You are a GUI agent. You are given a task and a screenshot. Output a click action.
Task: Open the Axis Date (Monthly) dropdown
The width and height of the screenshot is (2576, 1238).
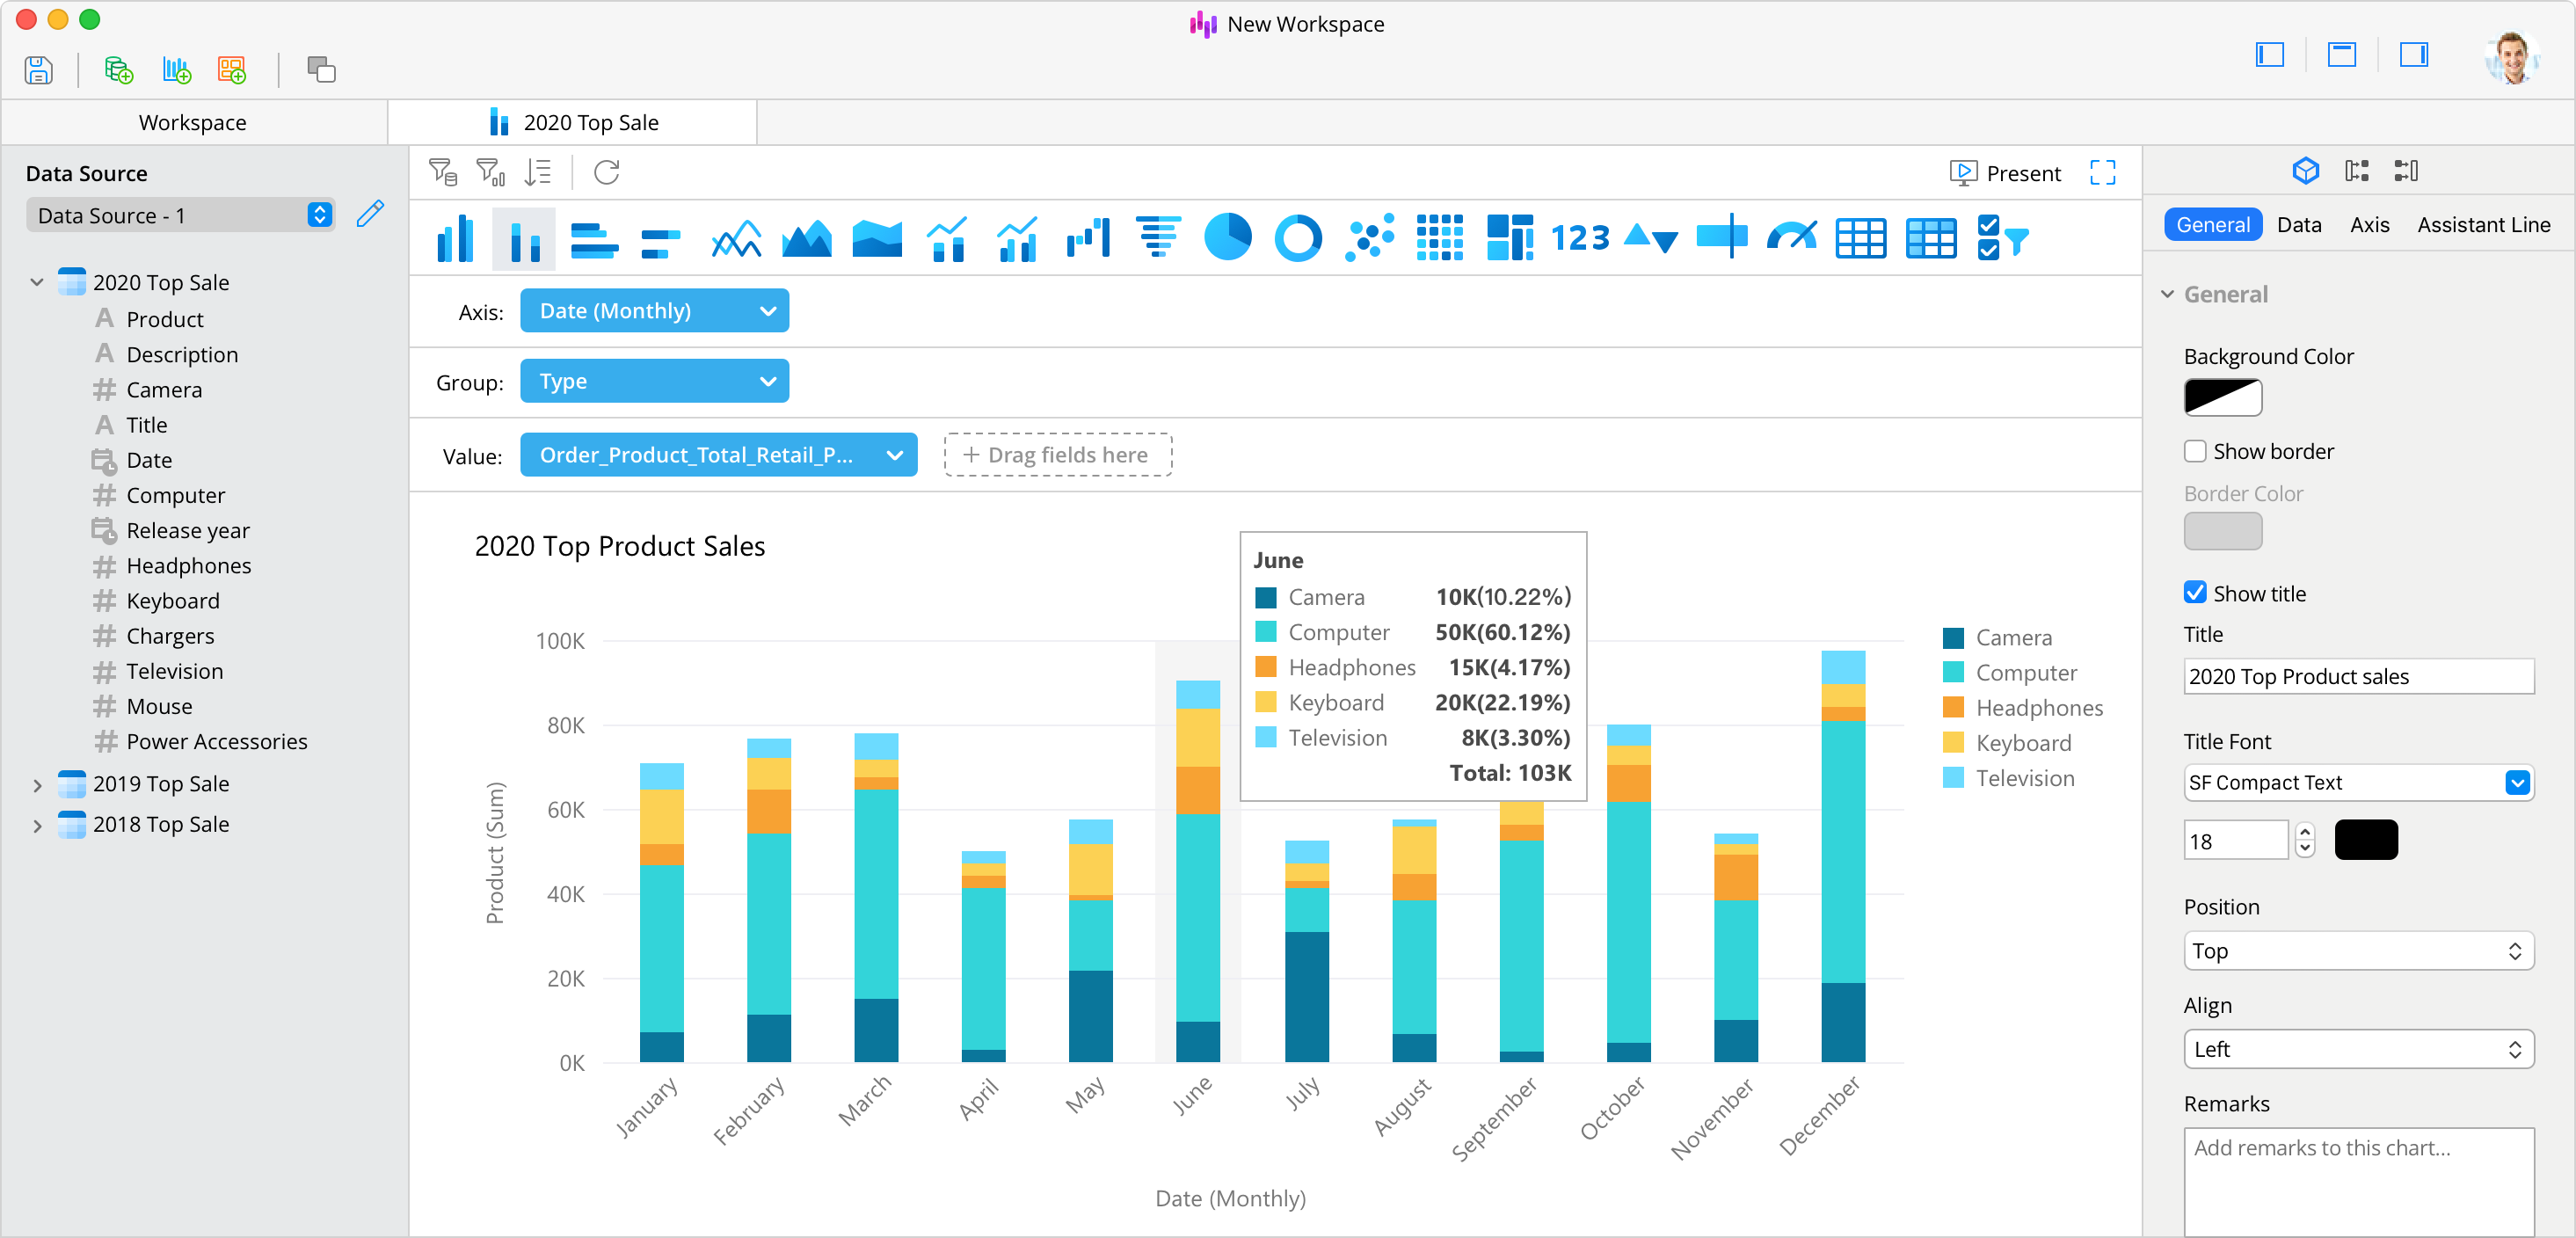[x=654, y=311]
